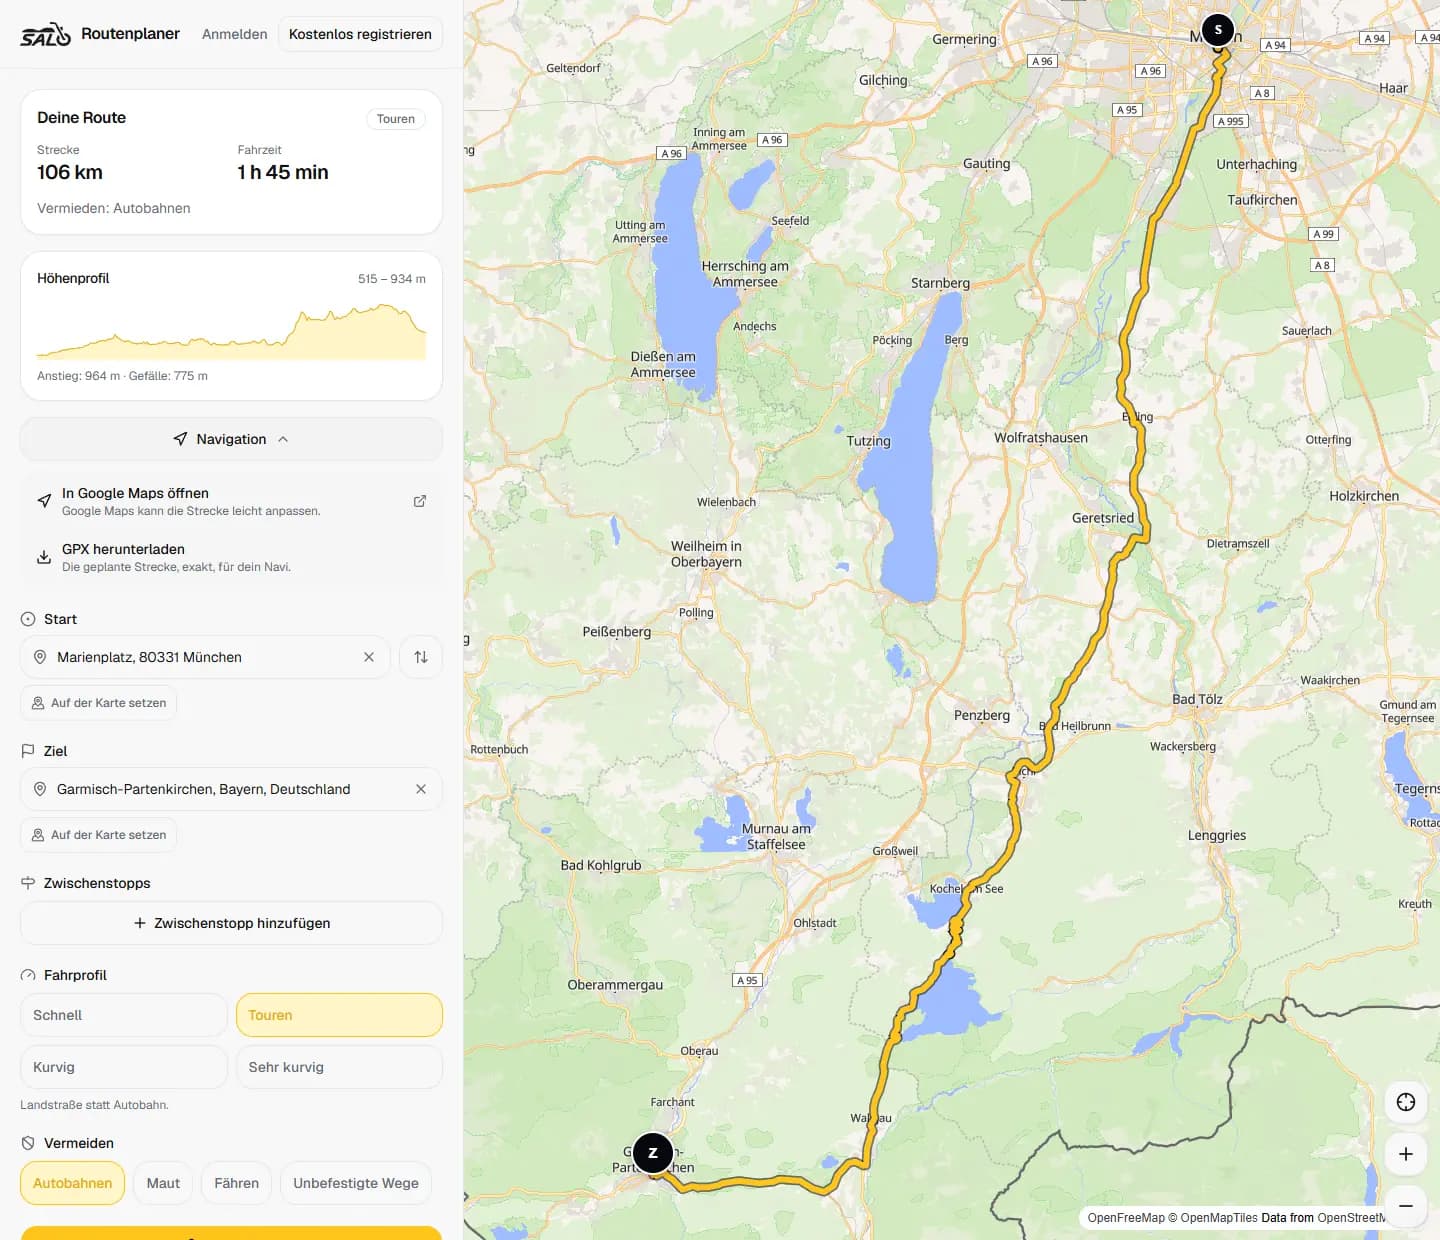Image resolution: width=1440 pixels, height=1240 pixels.
Task: Toggle the Fähren avoid option
Action: coord(237,1183)
